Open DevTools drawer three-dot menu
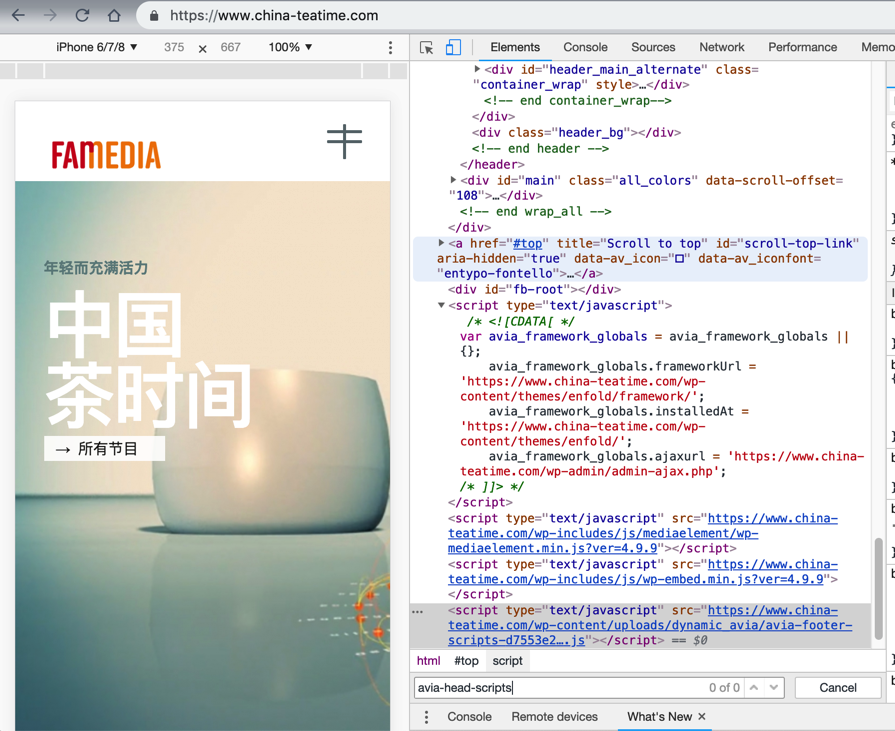The width and height of the screenshot is (895, 731). [426, 717]
